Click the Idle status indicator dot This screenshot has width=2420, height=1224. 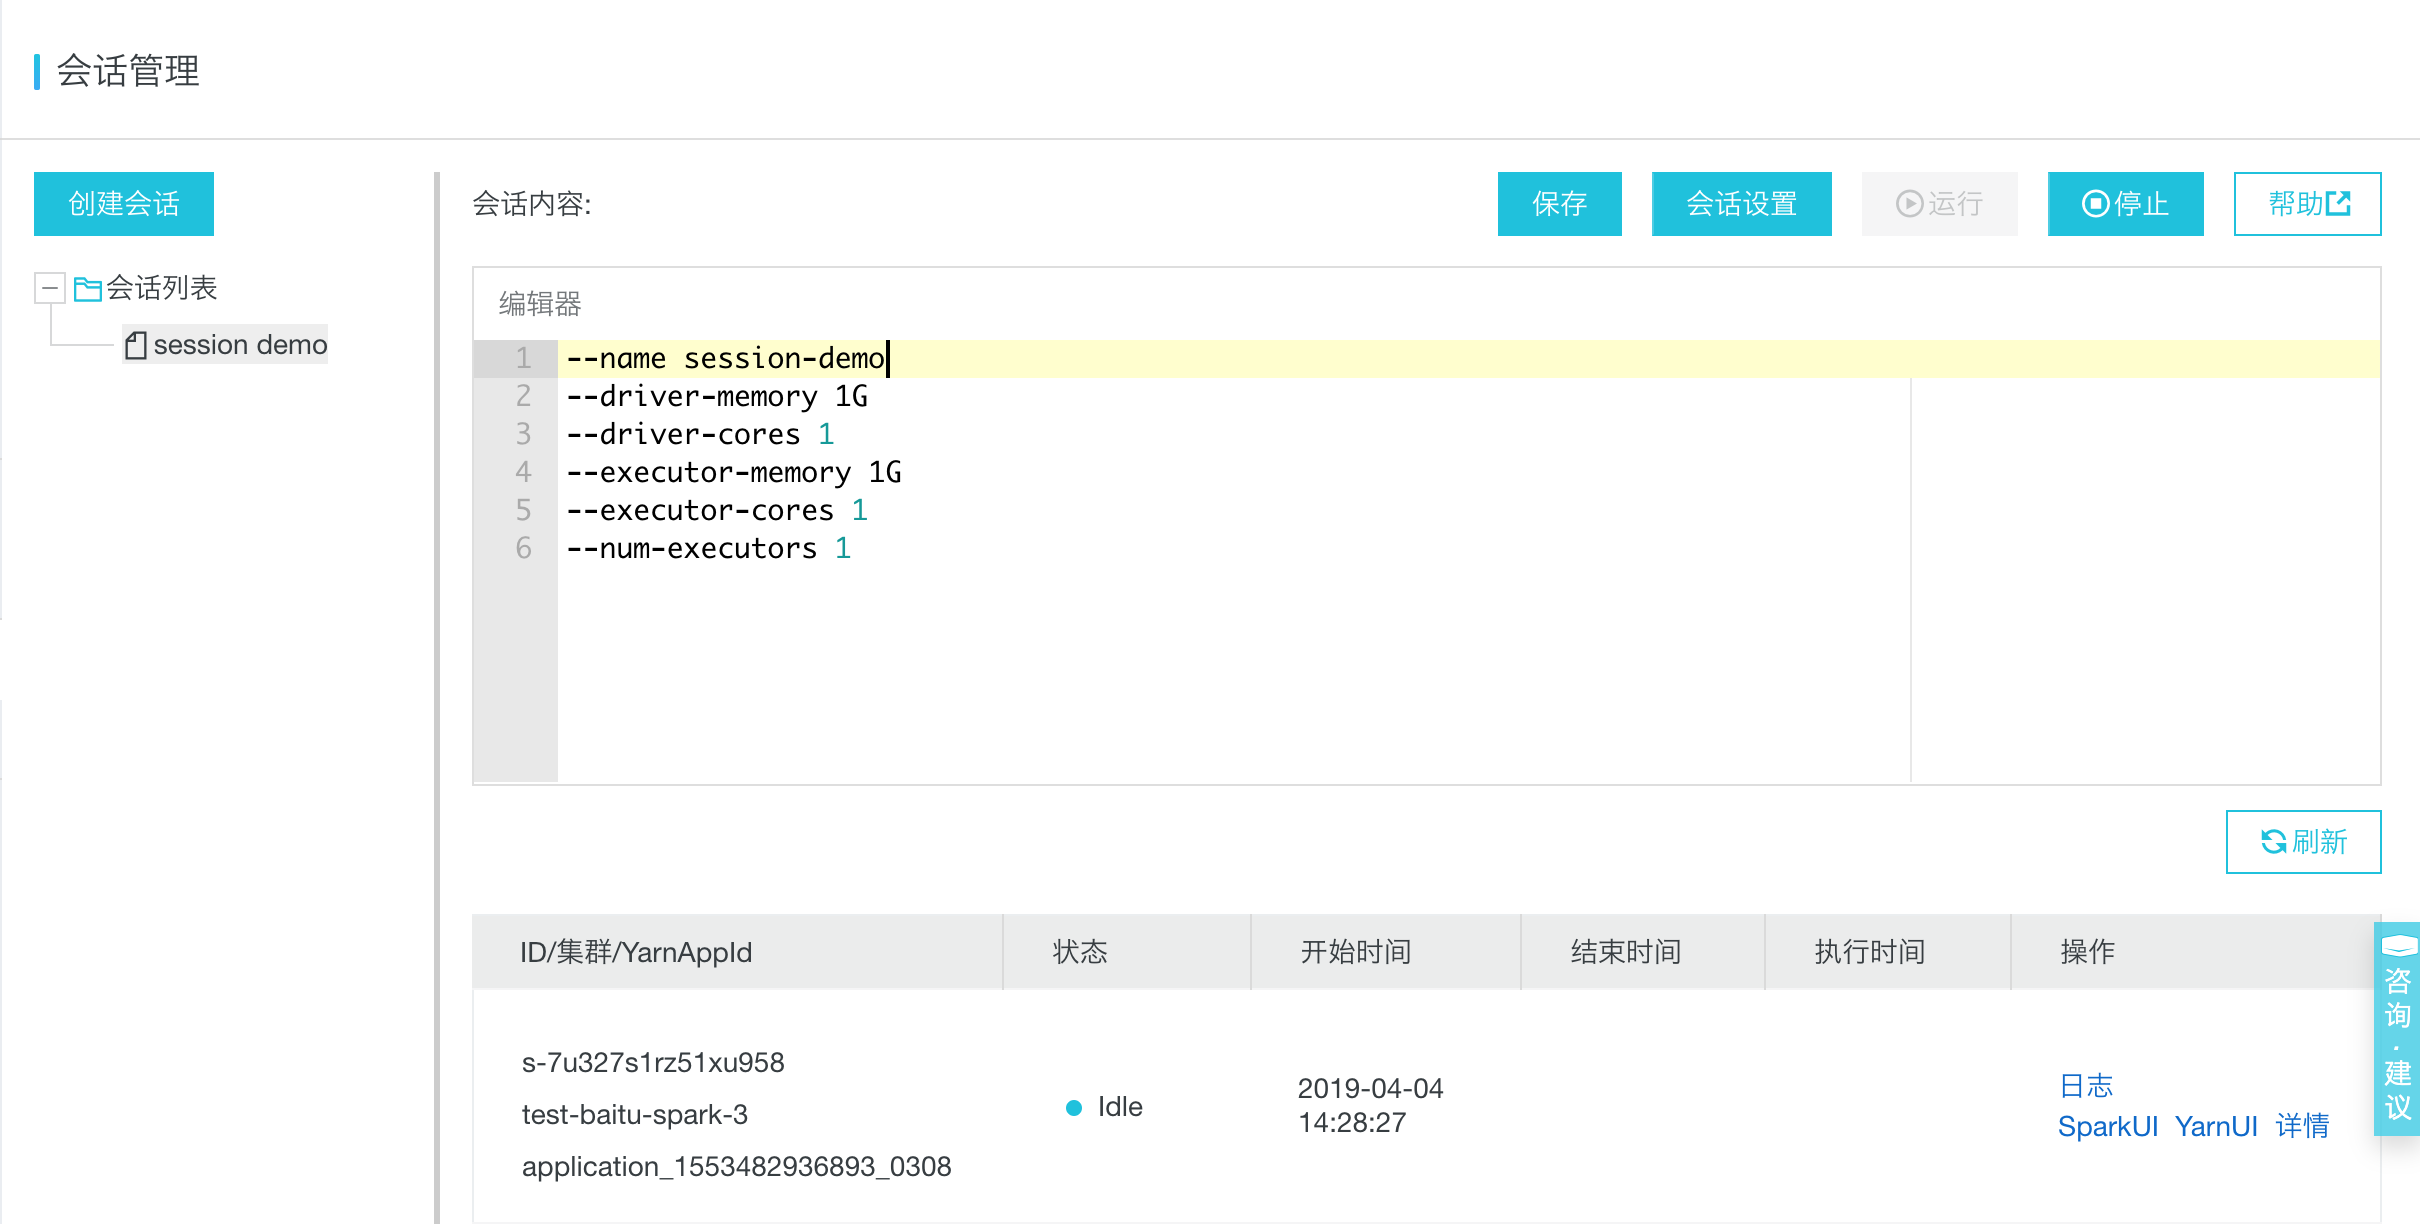coord(1074,1107)
